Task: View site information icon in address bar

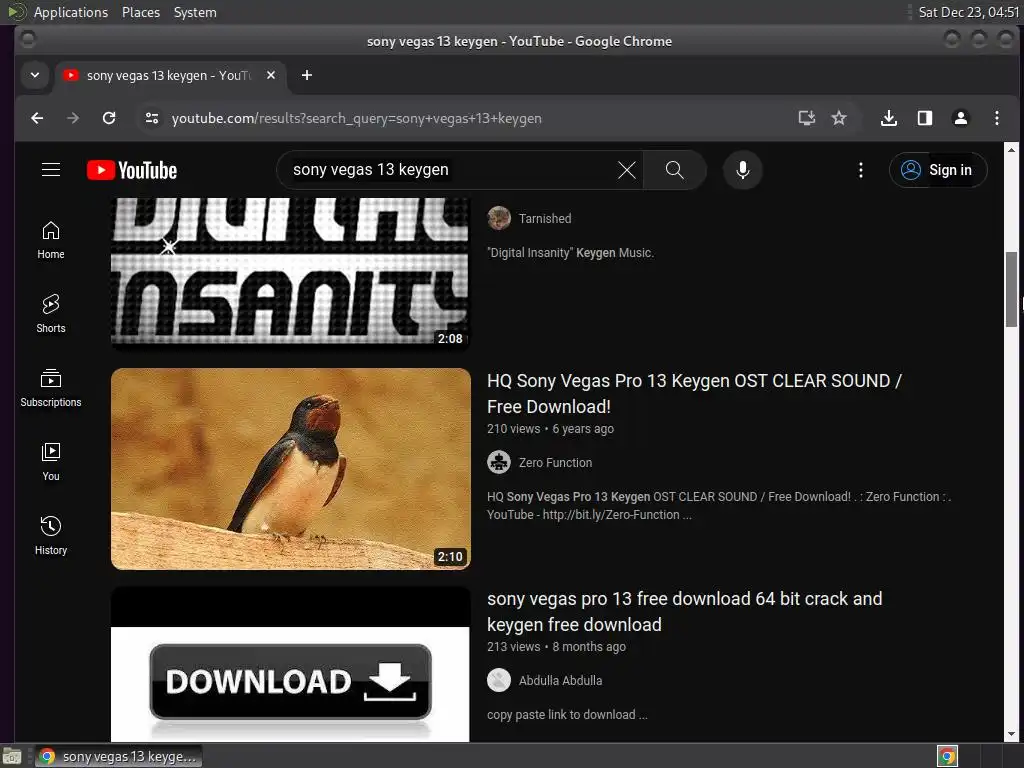Action: pyautogui.click(x=152, y=118)
